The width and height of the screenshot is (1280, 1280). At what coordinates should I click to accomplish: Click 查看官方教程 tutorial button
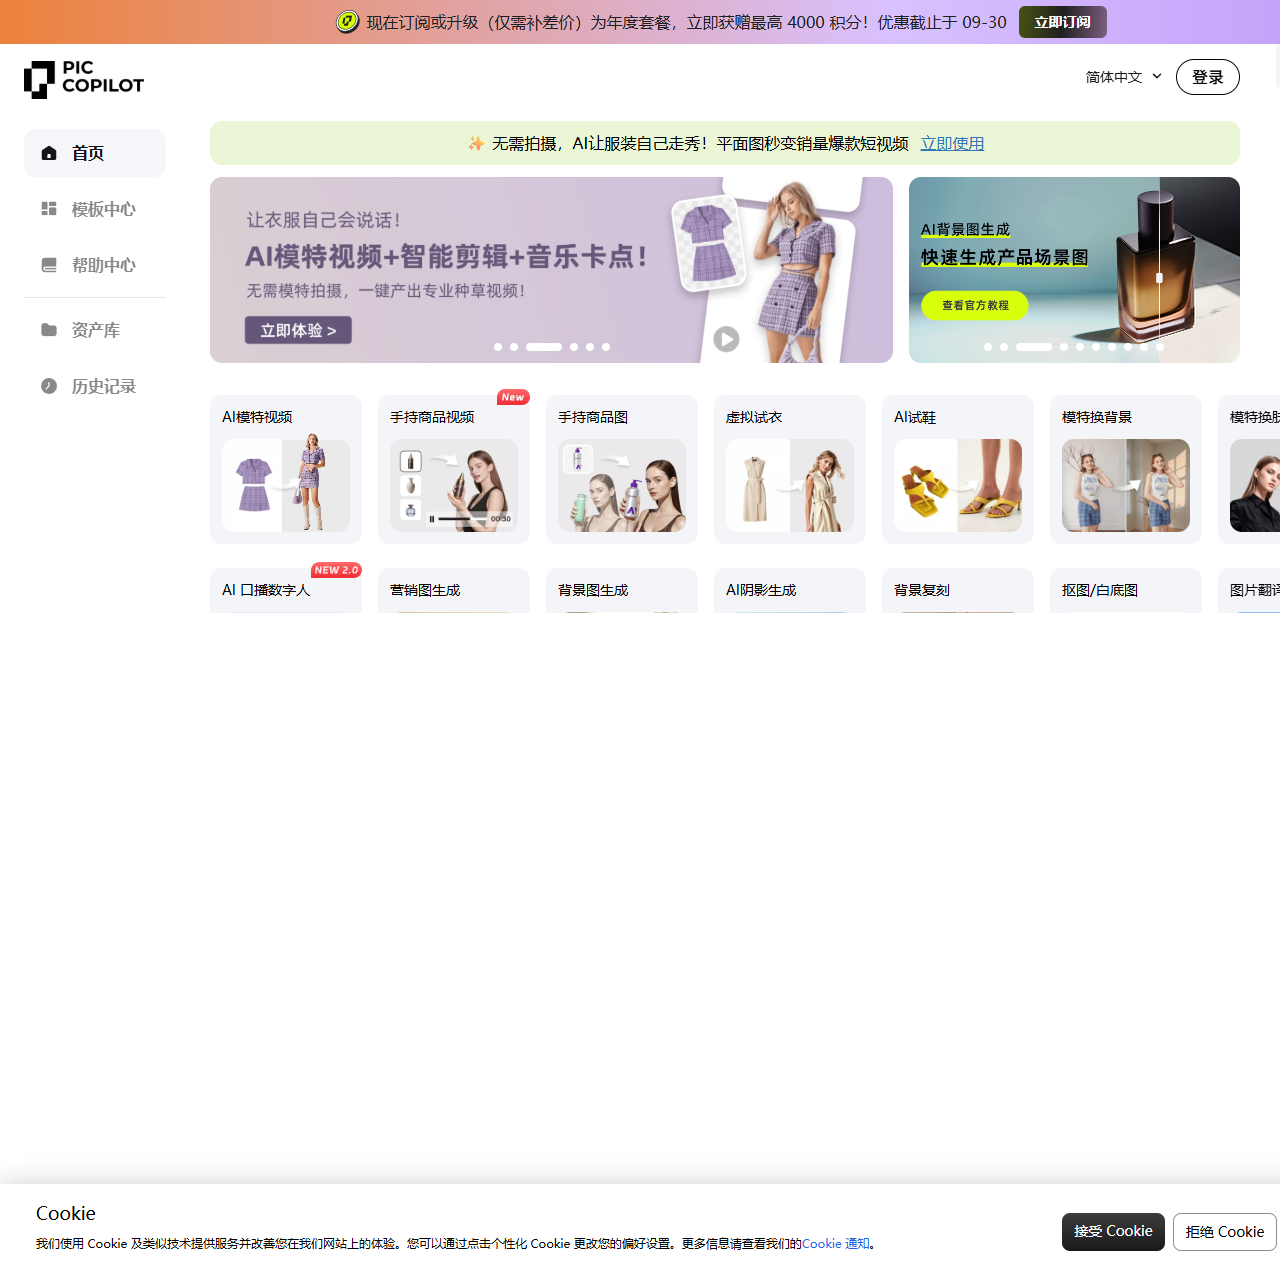click(x=975, y=305)
